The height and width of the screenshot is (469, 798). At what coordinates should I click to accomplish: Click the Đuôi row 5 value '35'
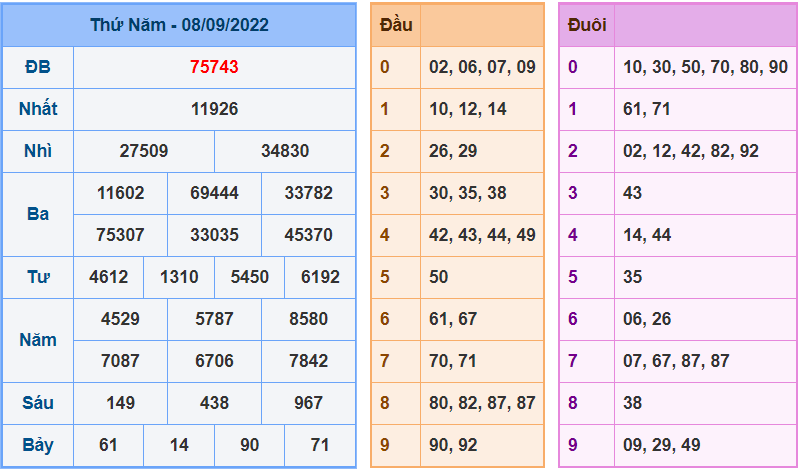click(633, 277)
